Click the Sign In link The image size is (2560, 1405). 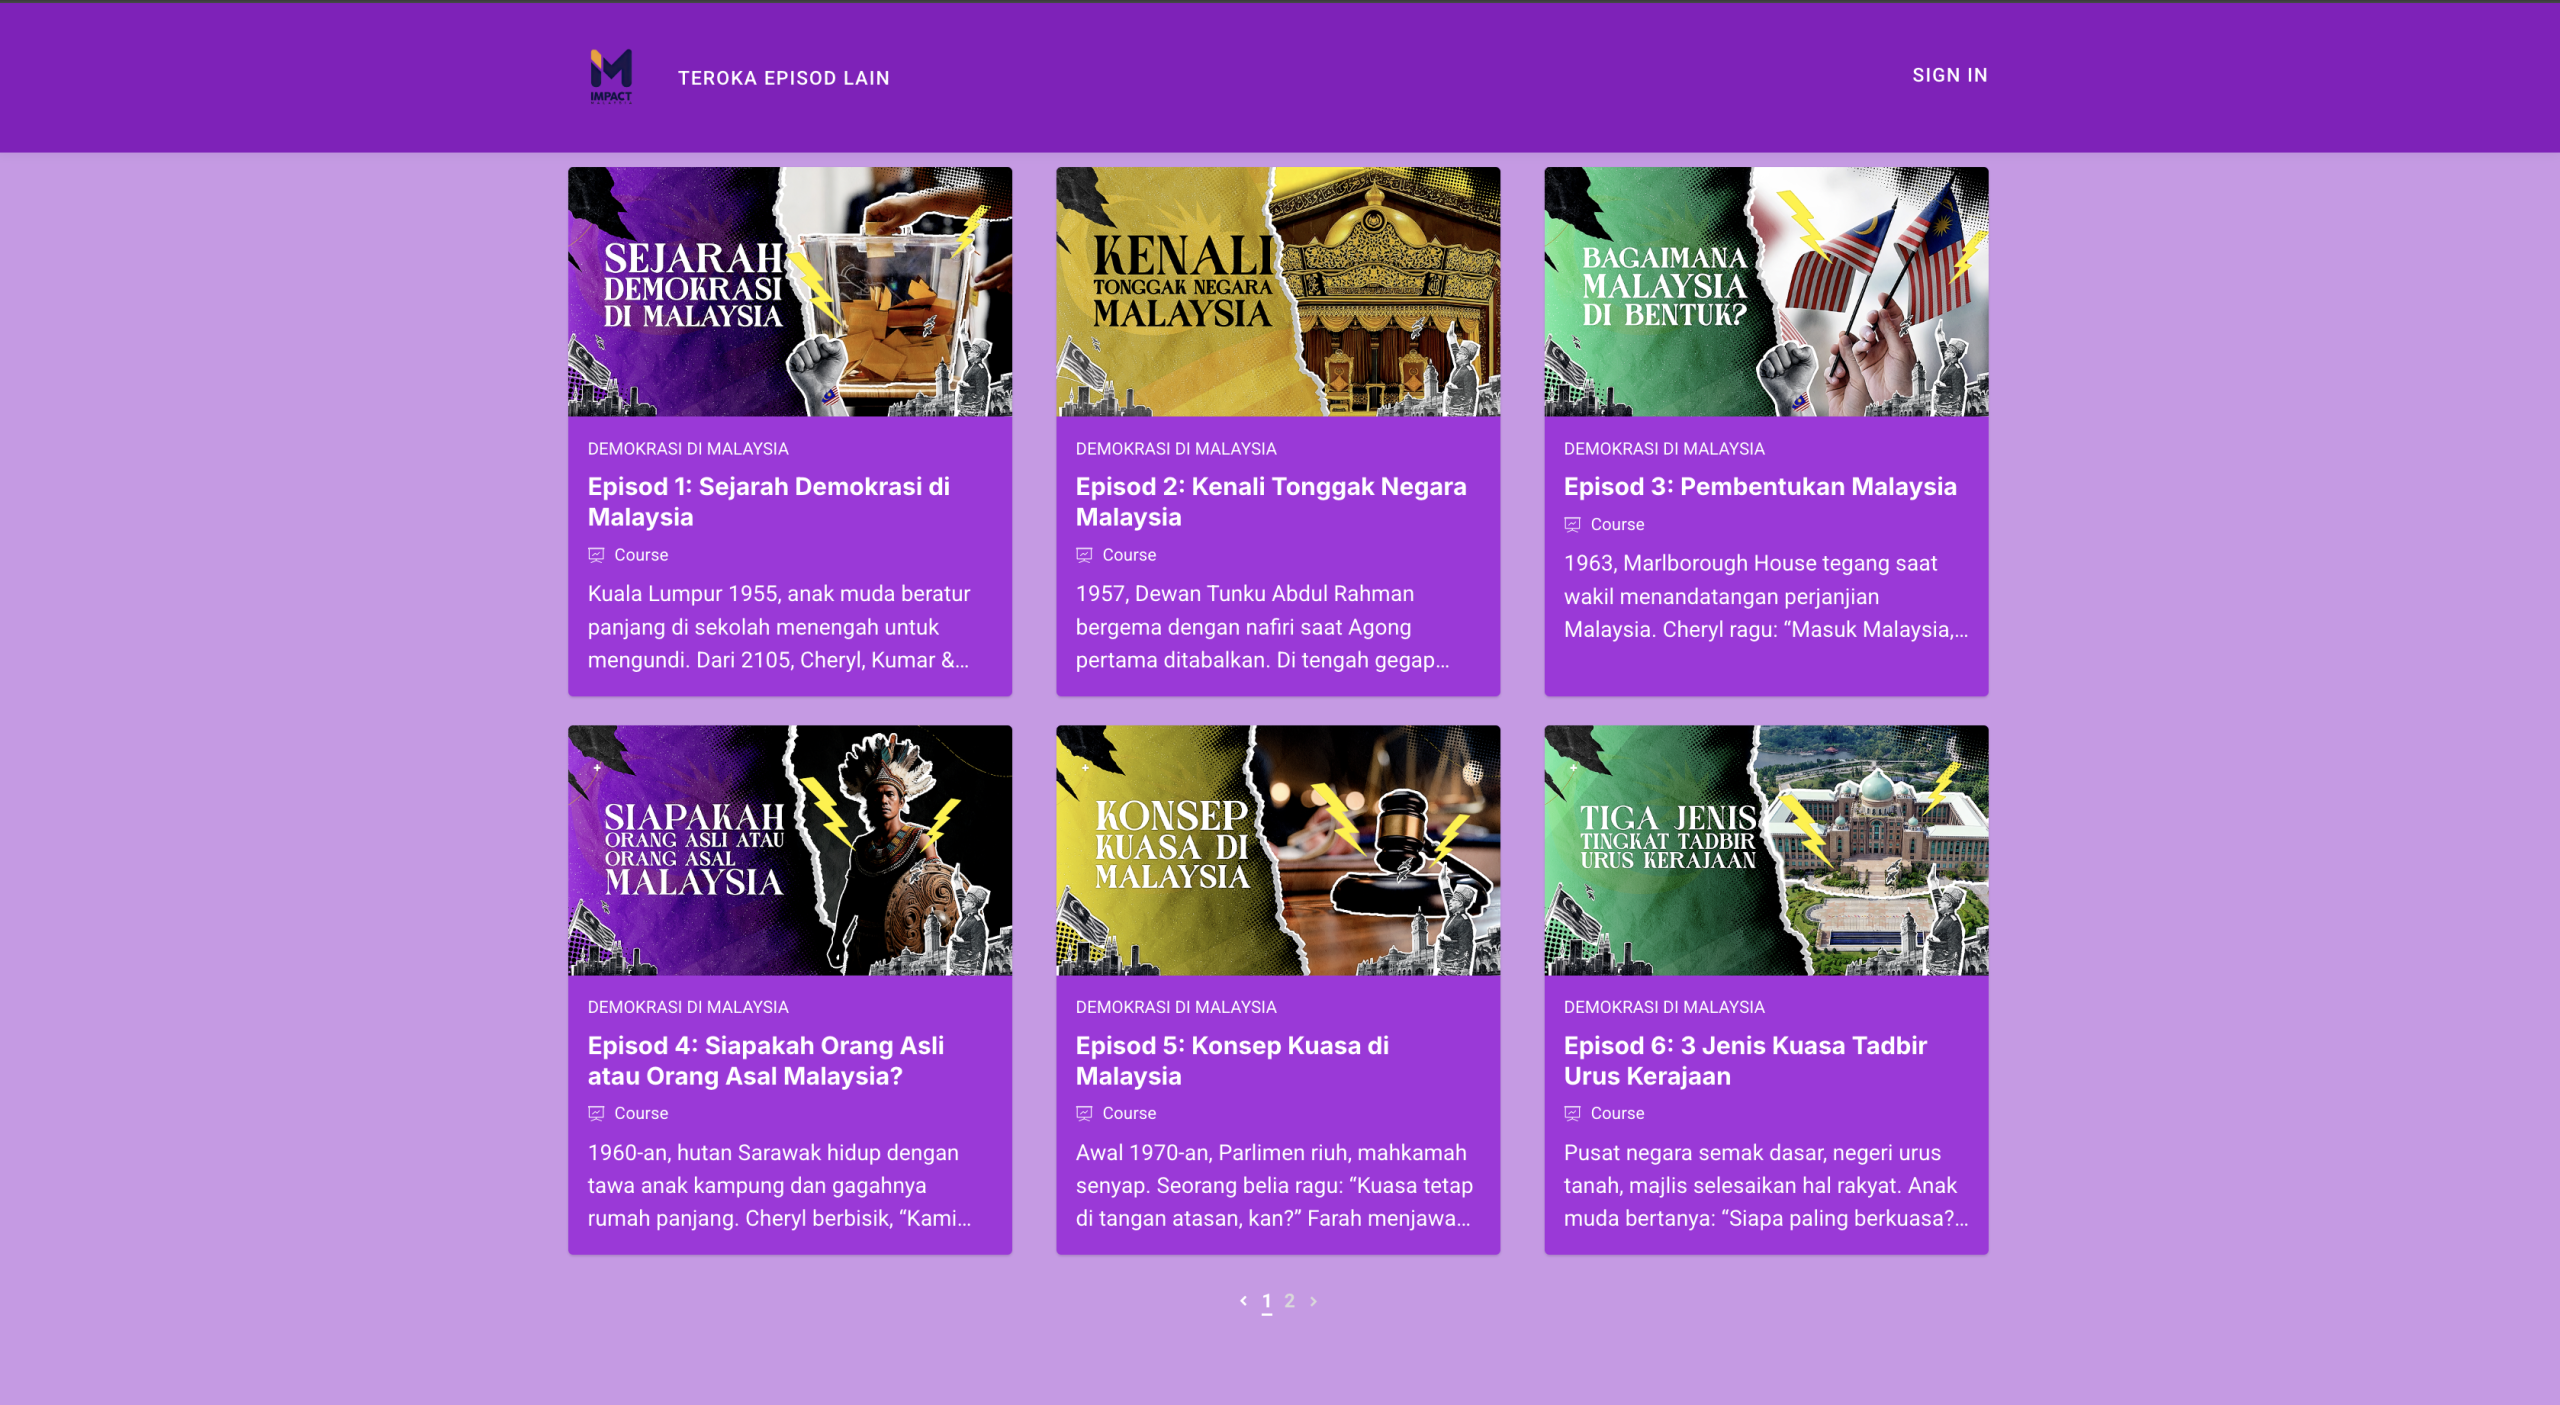point(1949,75)
